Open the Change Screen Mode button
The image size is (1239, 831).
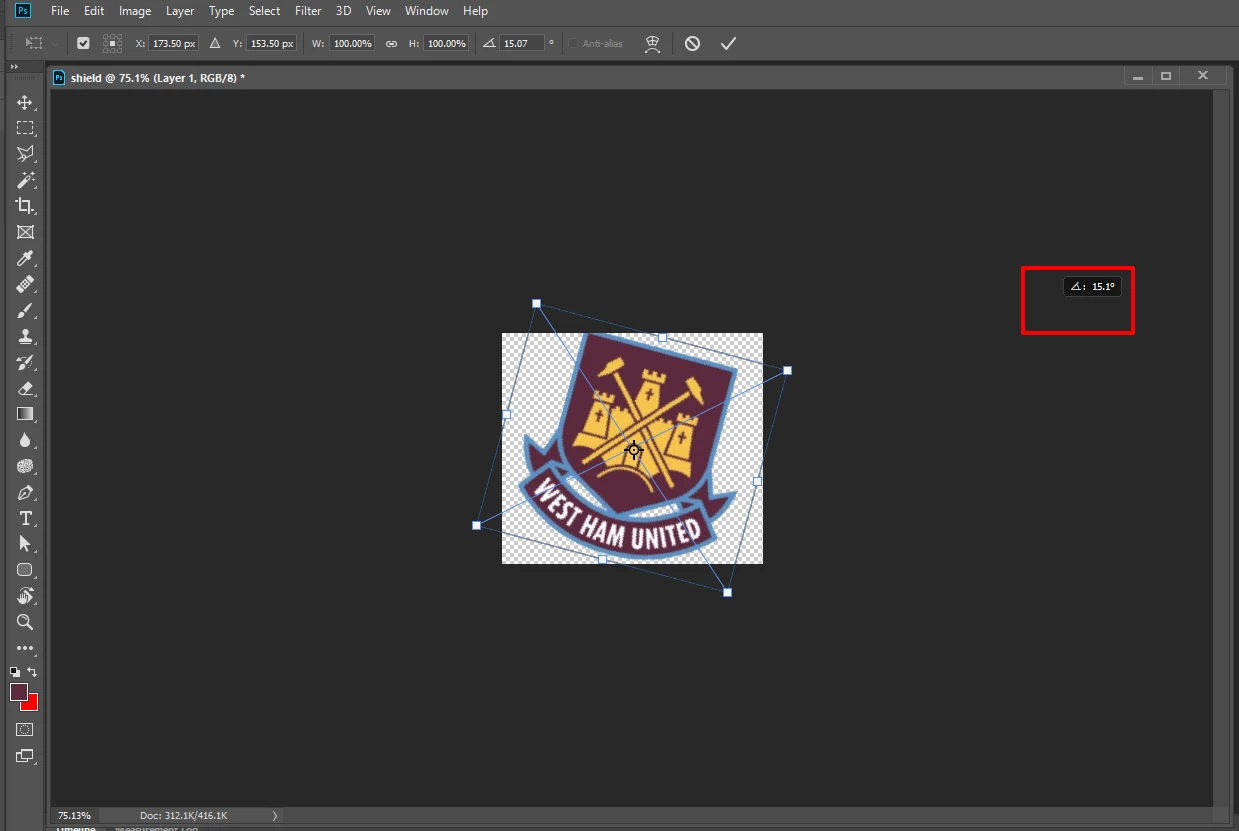pos(25,756)
